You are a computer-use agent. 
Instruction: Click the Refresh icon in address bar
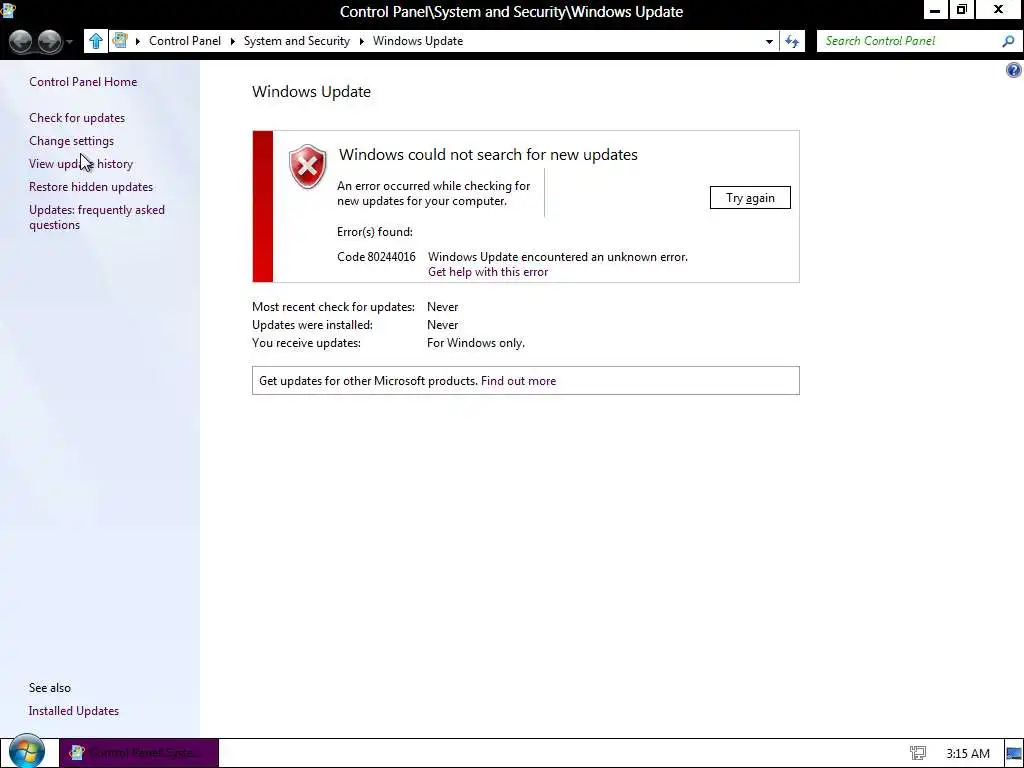pyautogui.click(x=792, y=41)
